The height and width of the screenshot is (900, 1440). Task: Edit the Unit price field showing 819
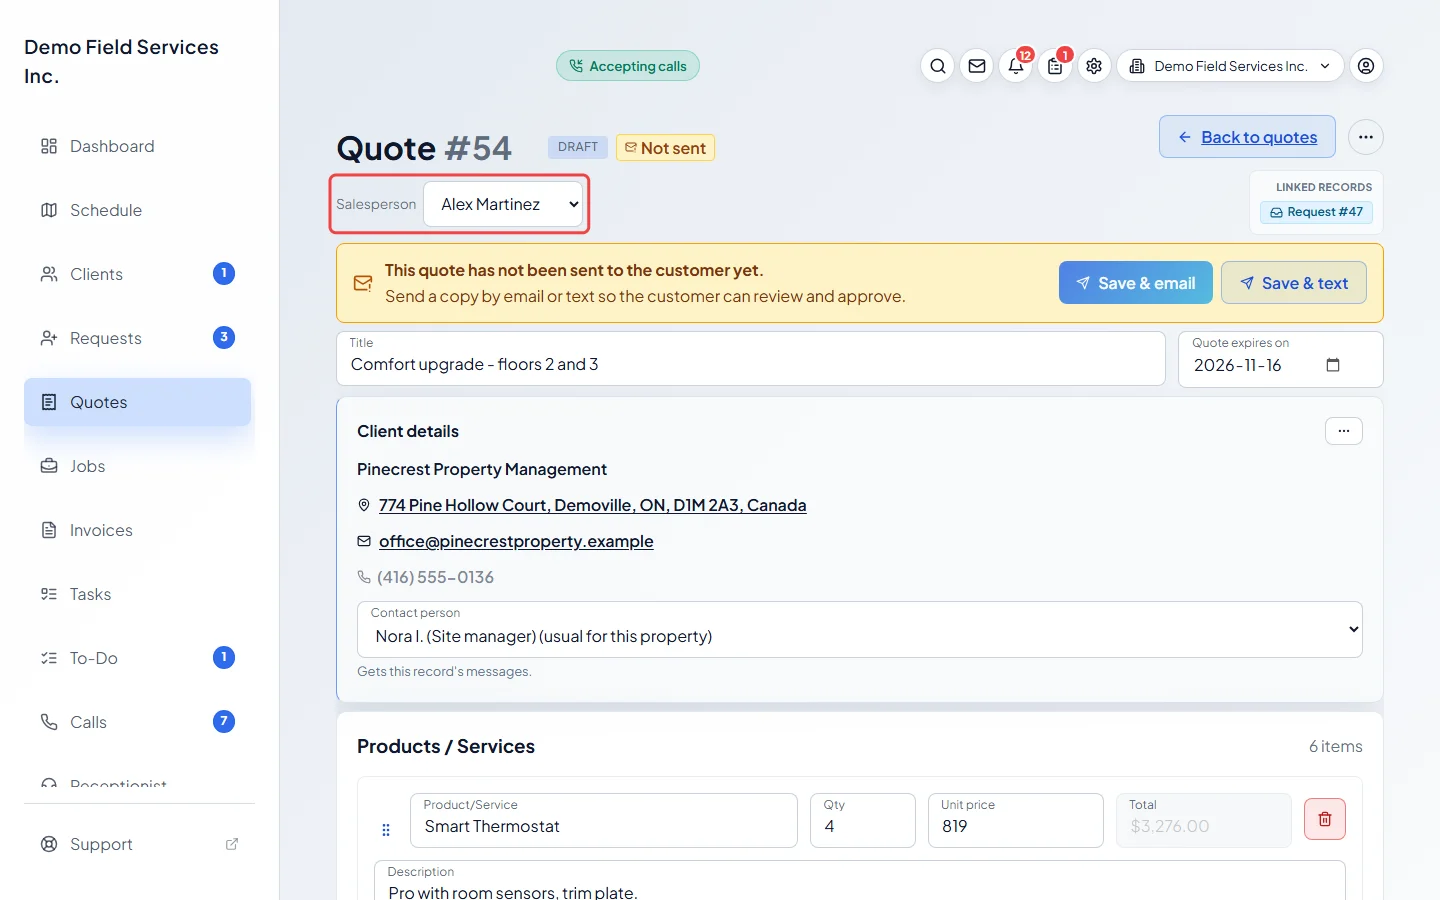point(1016,820)
